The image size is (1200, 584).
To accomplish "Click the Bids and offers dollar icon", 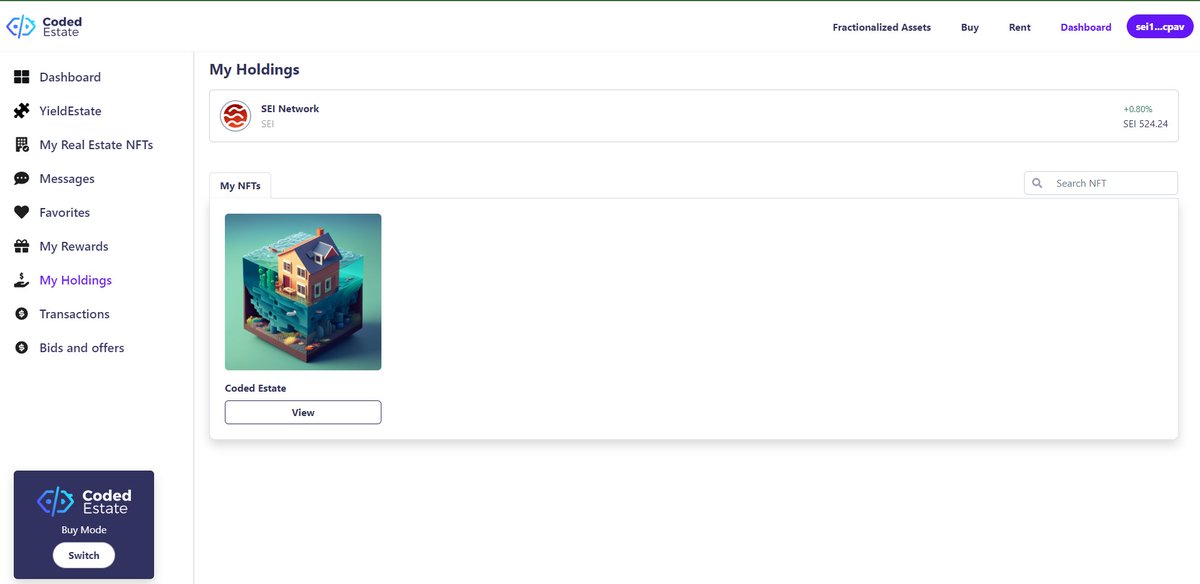I will (x=21, y=348).
